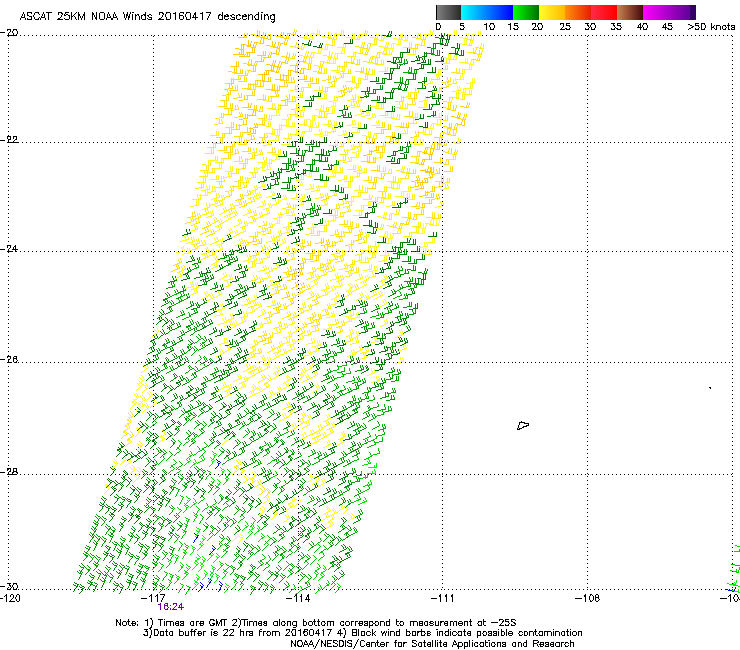This screenshot has width=740, height=650.
Task: Select the green 15-20 knots legend segment
Action: (526, 12)
